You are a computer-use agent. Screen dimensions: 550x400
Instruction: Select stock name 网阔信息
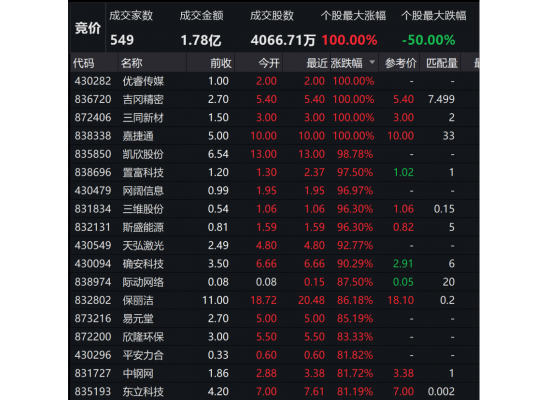[143, 191]
